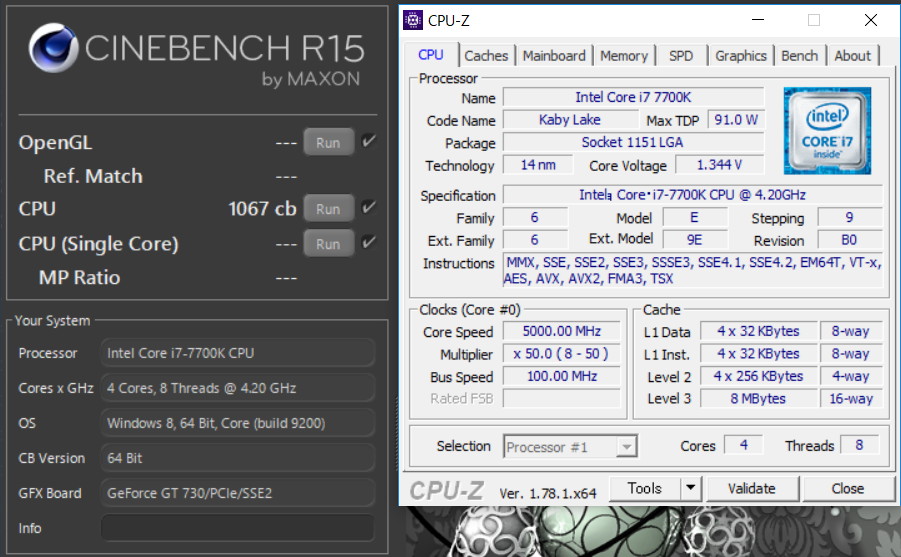Click the Revision value B0

849,240
